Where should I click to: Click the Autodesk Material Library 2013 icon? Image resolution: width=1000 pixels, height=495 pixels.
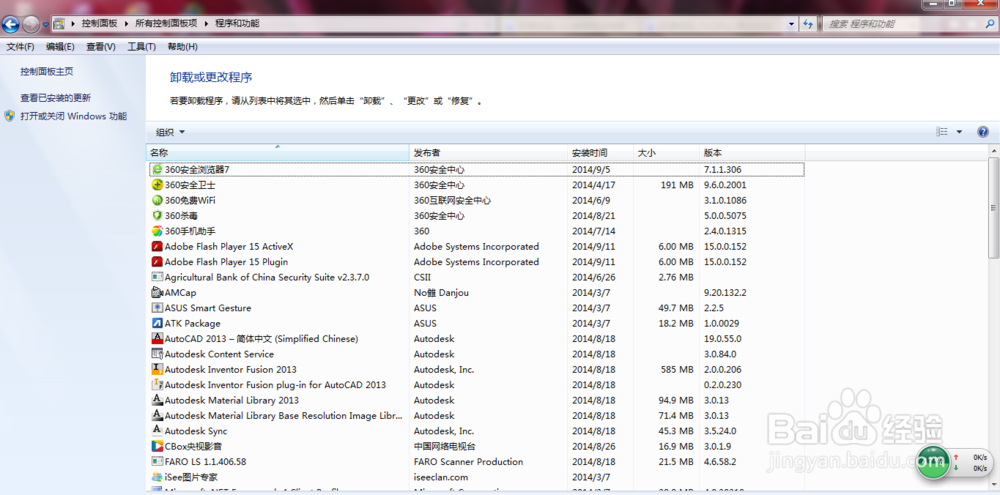pyautogui.click(x=157, y=400)
